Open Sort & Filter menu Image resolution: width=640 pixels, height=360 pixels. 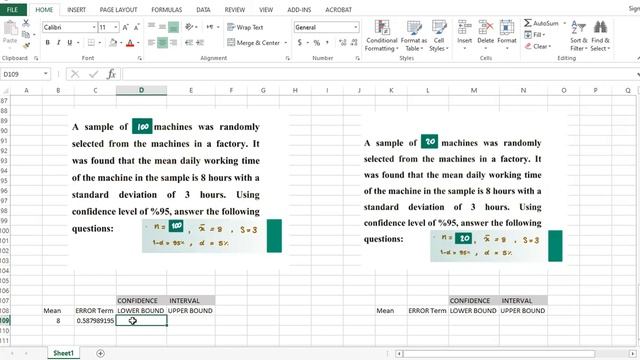click(579, 36)
